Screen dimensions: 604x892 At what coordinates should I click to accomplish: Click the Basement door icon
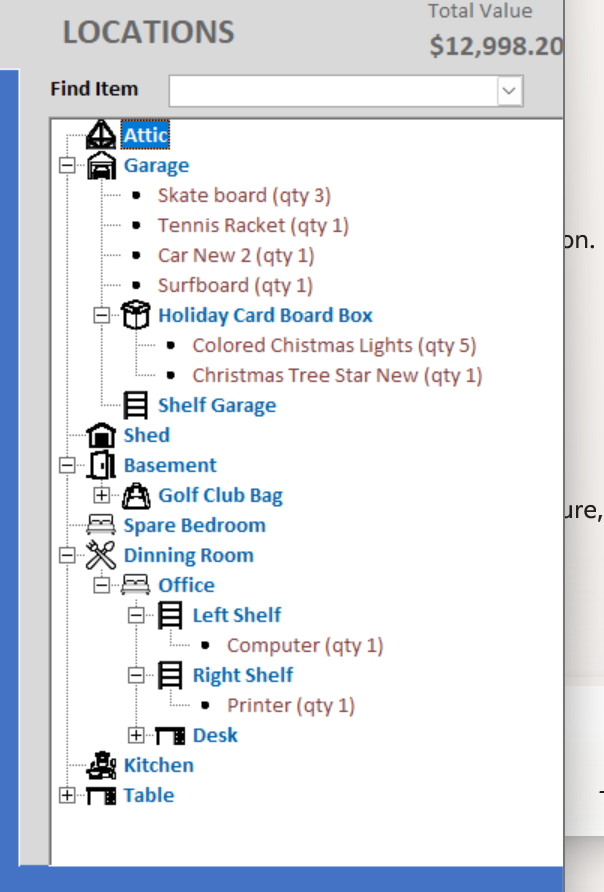tap(101, 466)
